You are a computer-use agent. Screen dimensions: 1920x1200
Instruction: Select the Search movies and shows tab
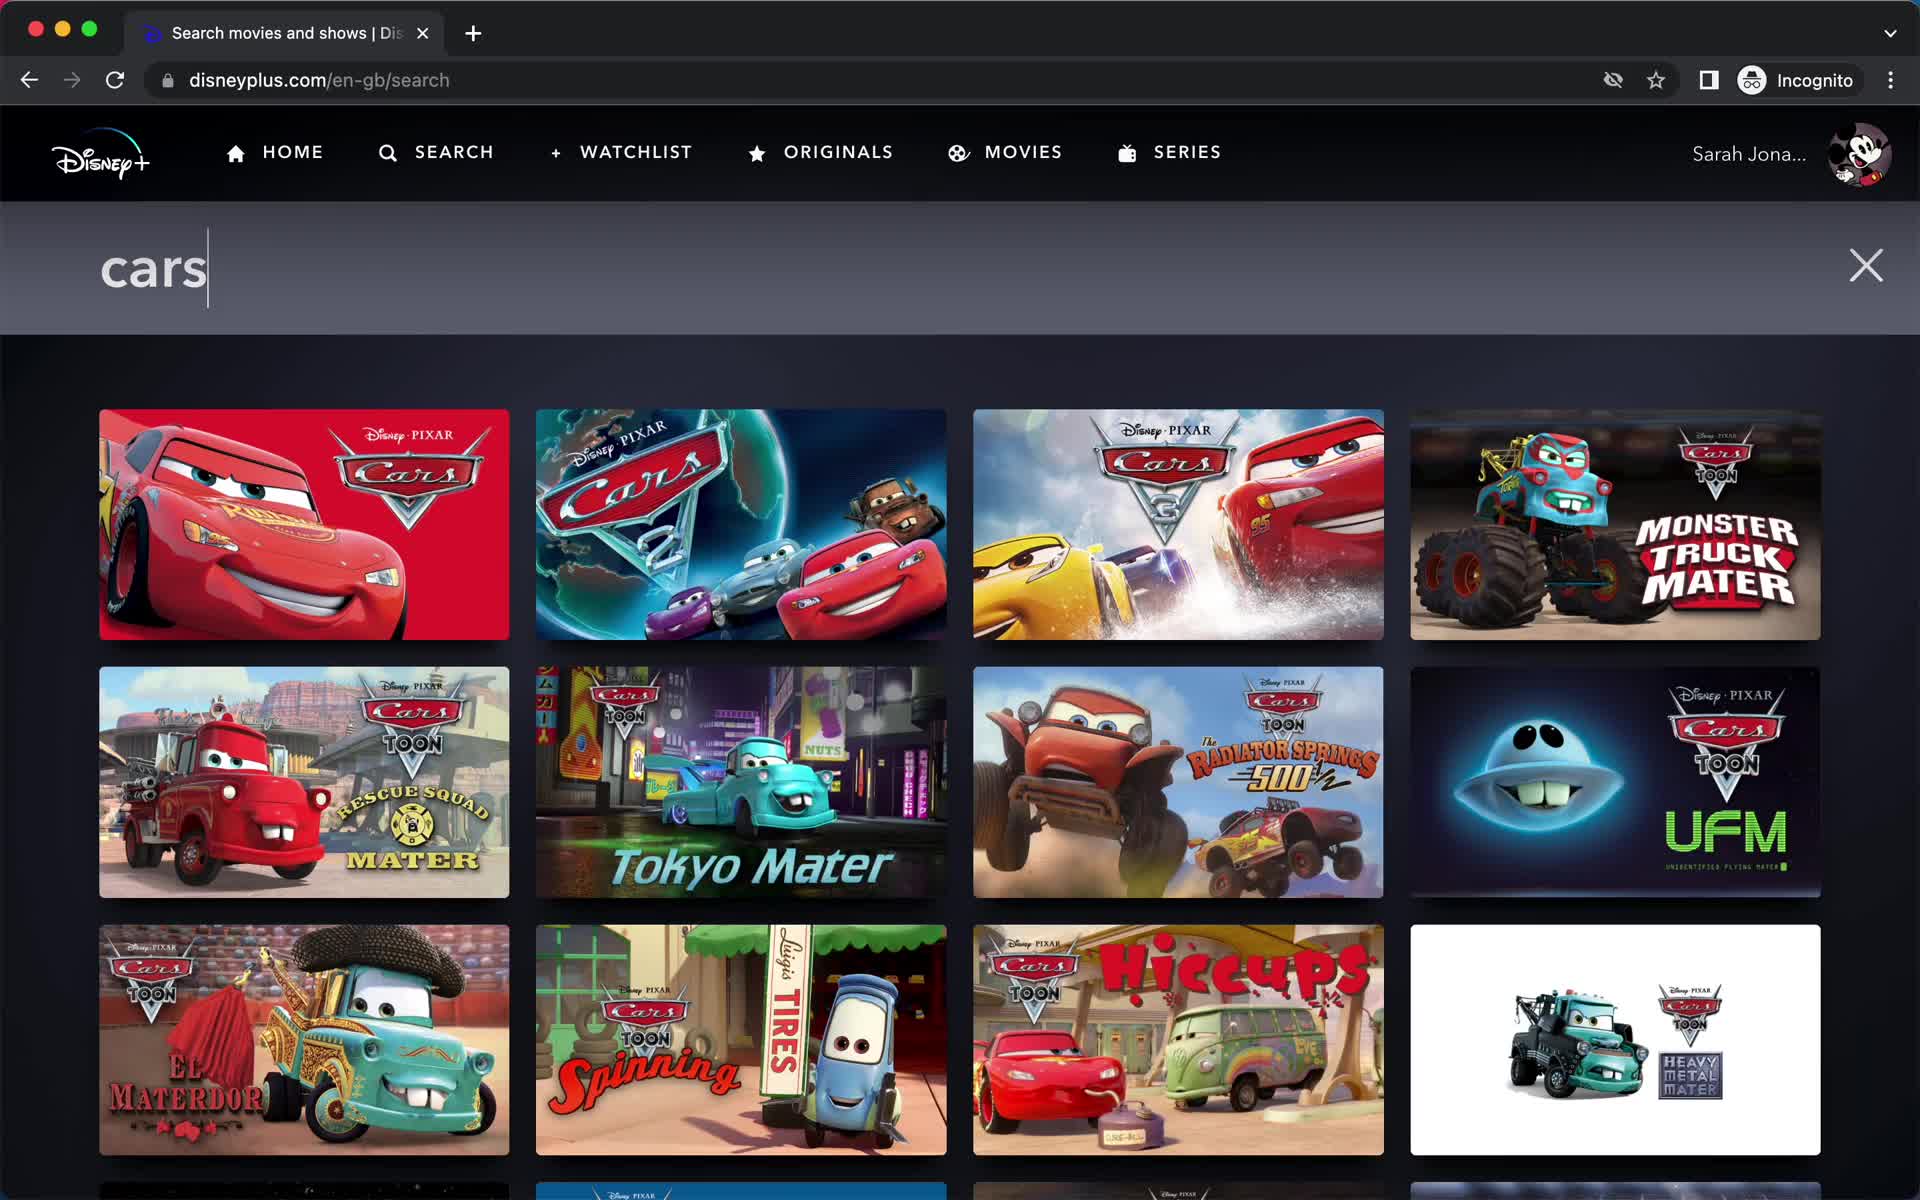point(285,33)
